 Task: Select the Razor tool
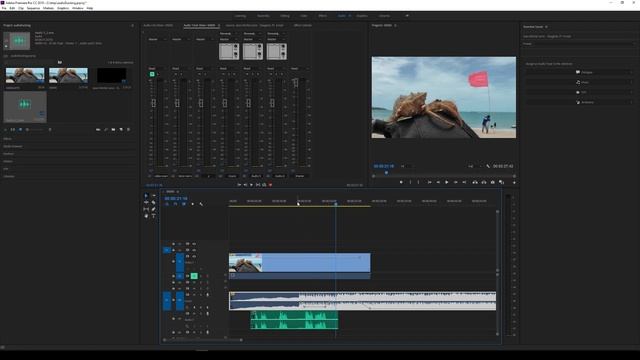(x=153, y=202)
